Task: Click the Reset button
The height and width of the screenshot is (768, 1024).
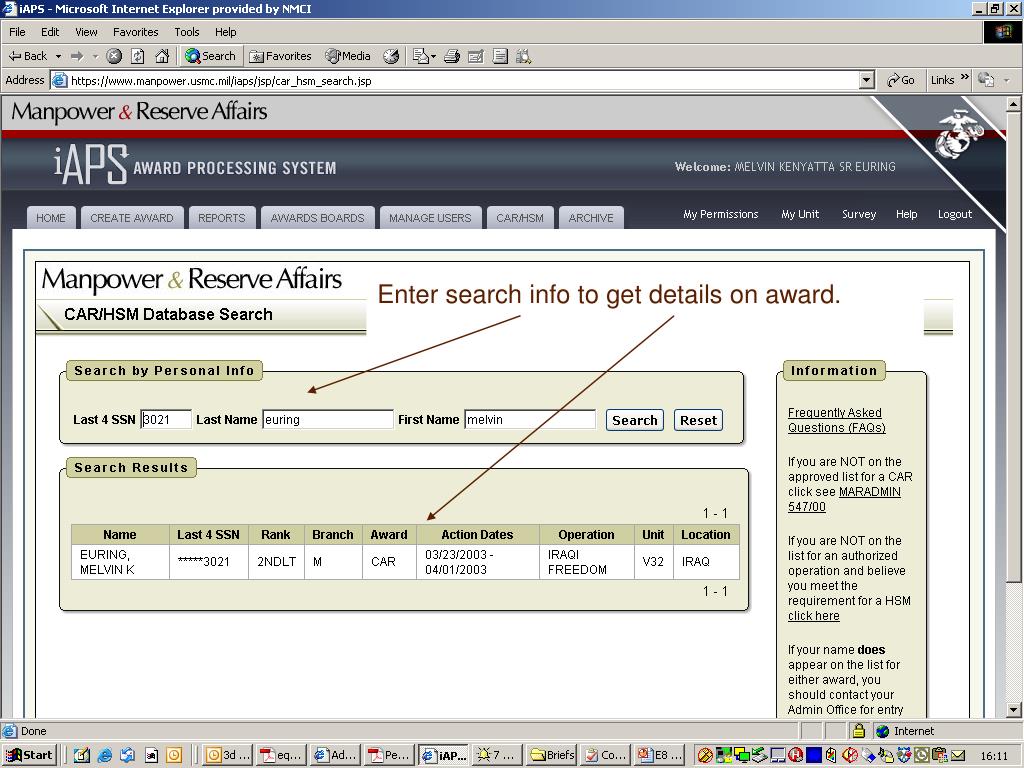Action: [x=698, y=420]
